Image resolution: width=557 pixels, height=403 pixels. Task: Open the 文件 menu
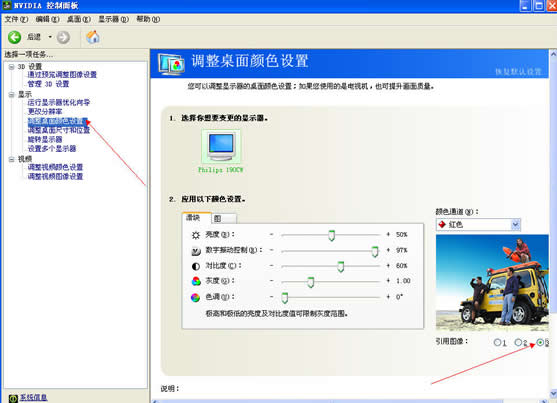pyautogui.click(x=16, y=19)
